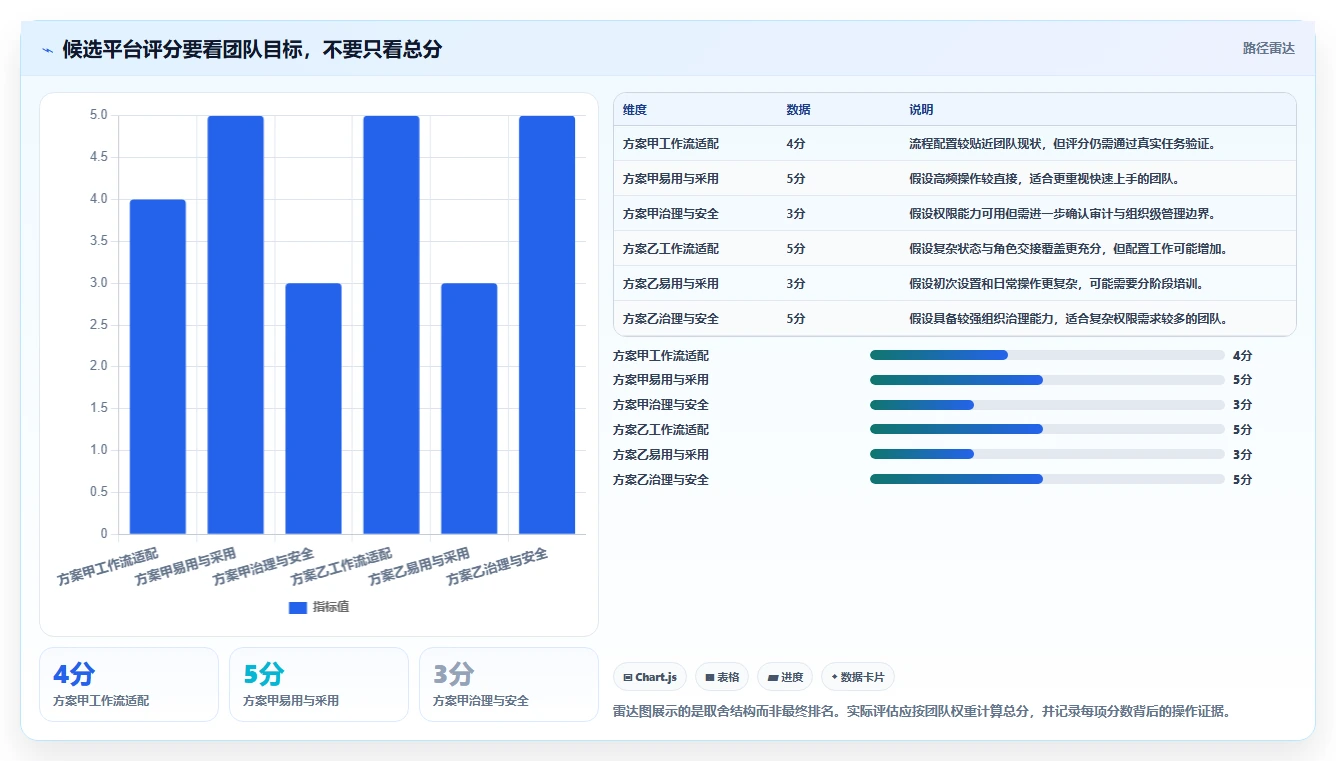Click description starting 假设高频操作较直接
Screen dimensions: 1336x761
1044,179
